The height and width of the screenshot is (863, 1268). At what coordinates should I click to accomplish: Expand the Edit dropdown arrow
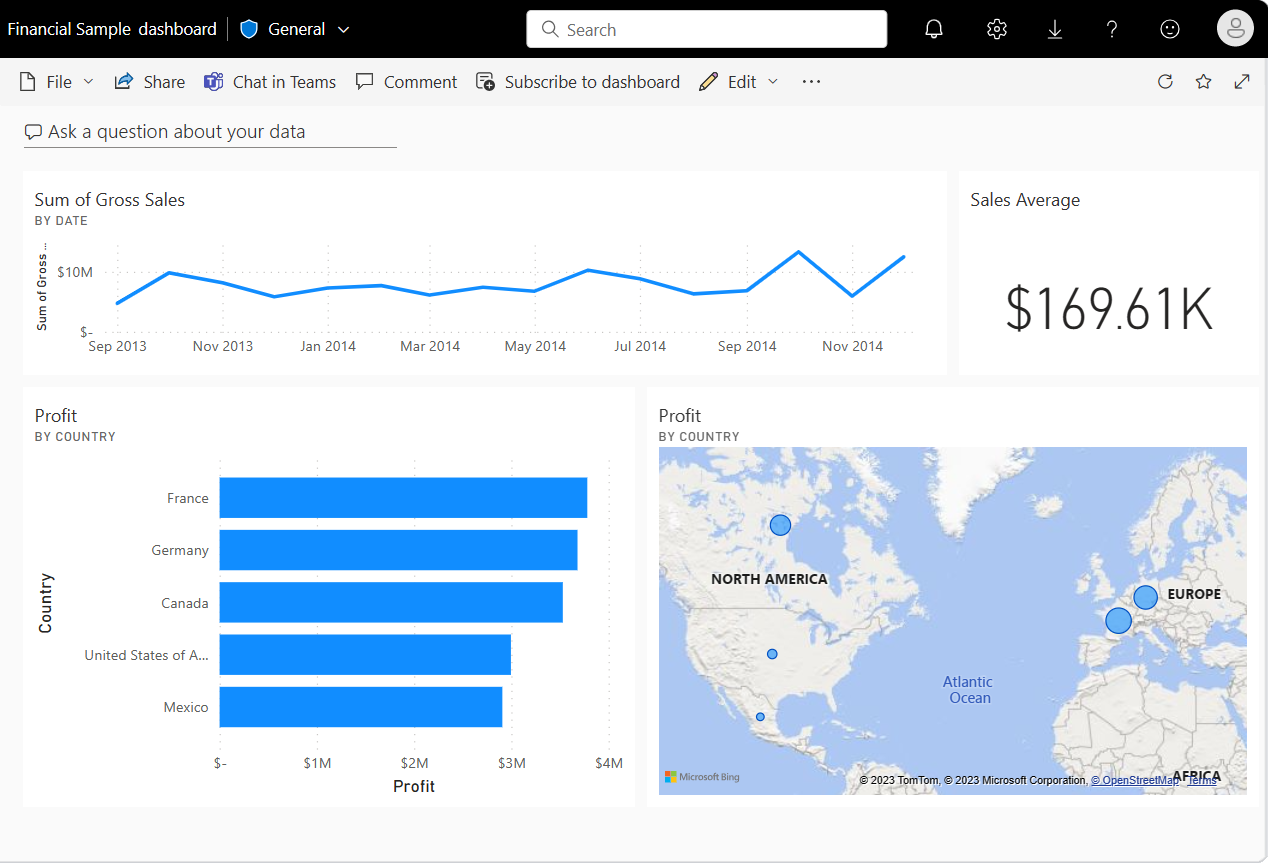coord(775,81)
